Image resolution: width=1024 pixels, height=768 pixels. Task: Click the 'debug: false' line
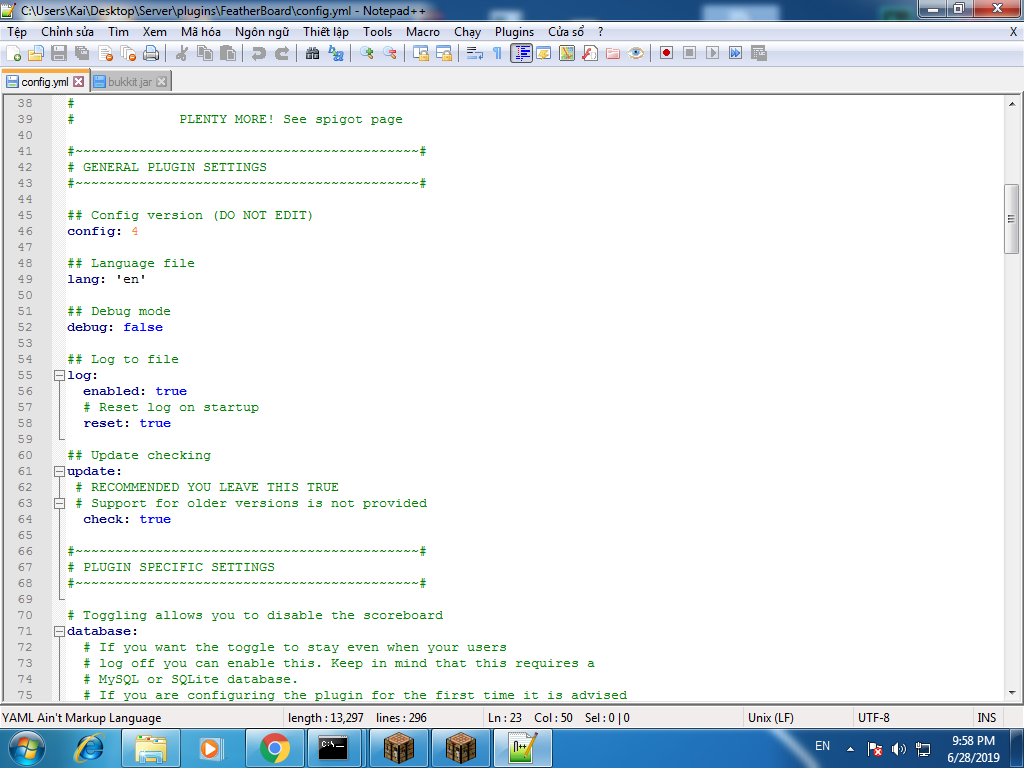[x=115, y=327]
